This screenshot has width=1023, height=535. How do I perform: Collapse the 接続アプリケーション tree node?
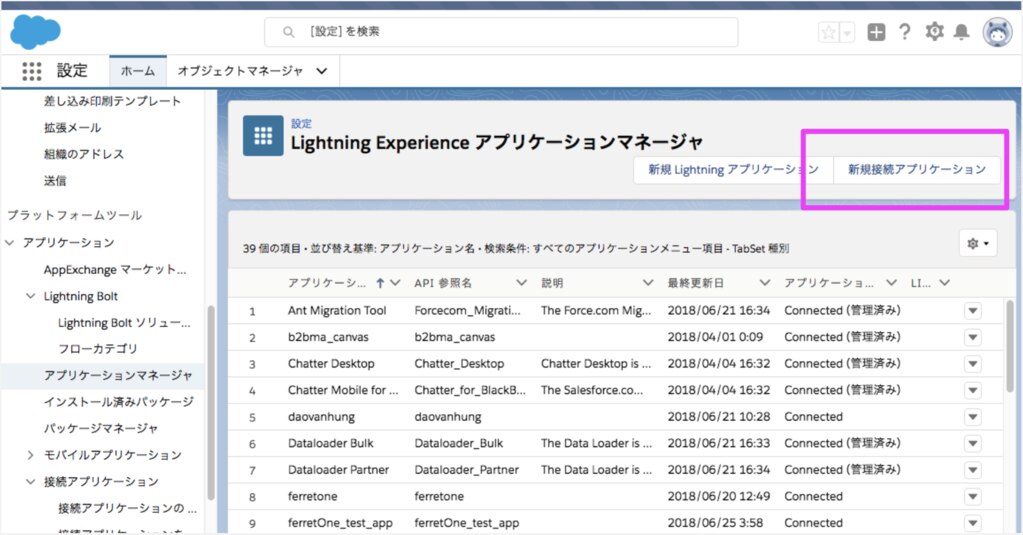[x=31, y=482]
